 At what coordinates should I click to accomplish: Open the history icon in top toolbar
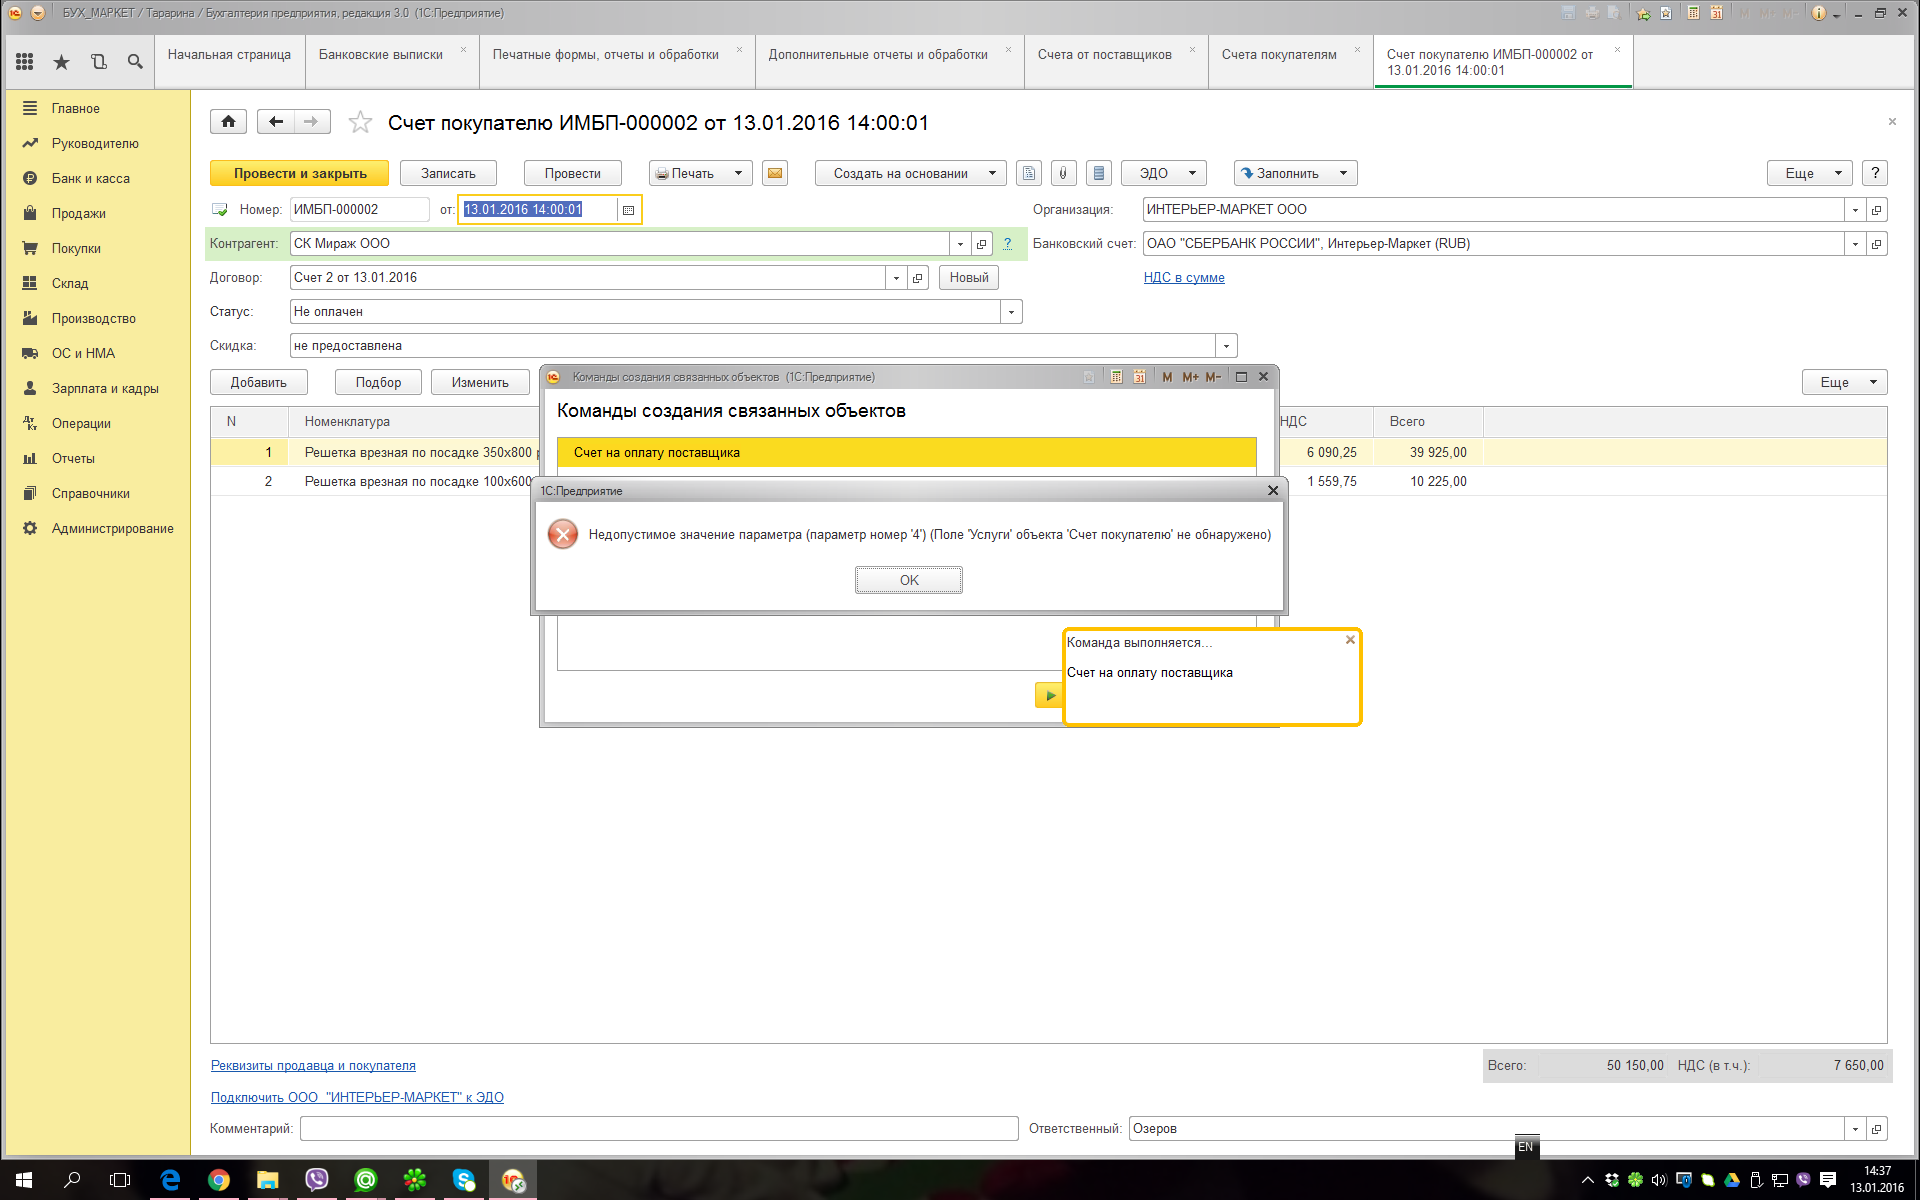click(99, 62)
